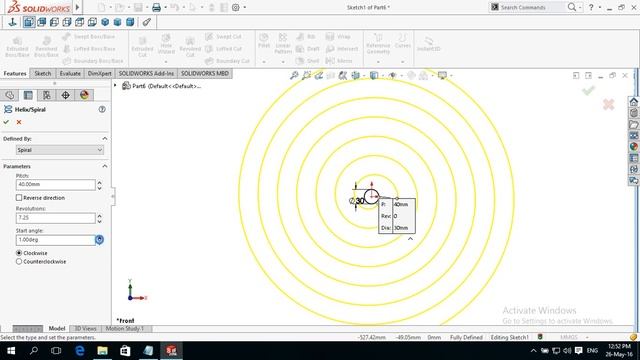The height and width of the screenshot is (360, 640).
Task: Switch to the DimXpert tab
Action: coord(100,73)
